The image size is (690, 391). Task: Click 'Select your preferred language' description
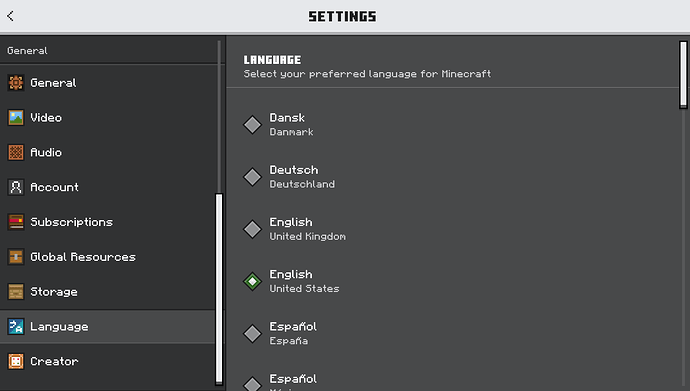[x=367, y=74]
